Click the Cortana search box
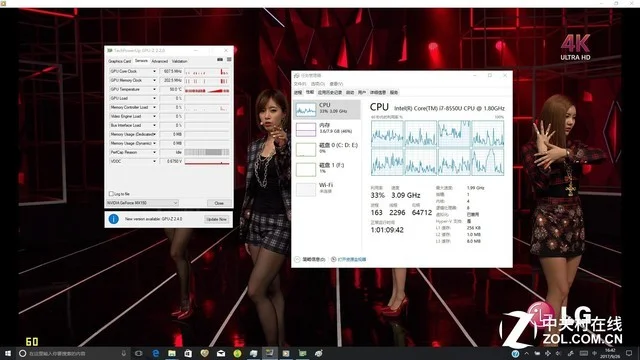640x360 pixels. coord(73,353)
